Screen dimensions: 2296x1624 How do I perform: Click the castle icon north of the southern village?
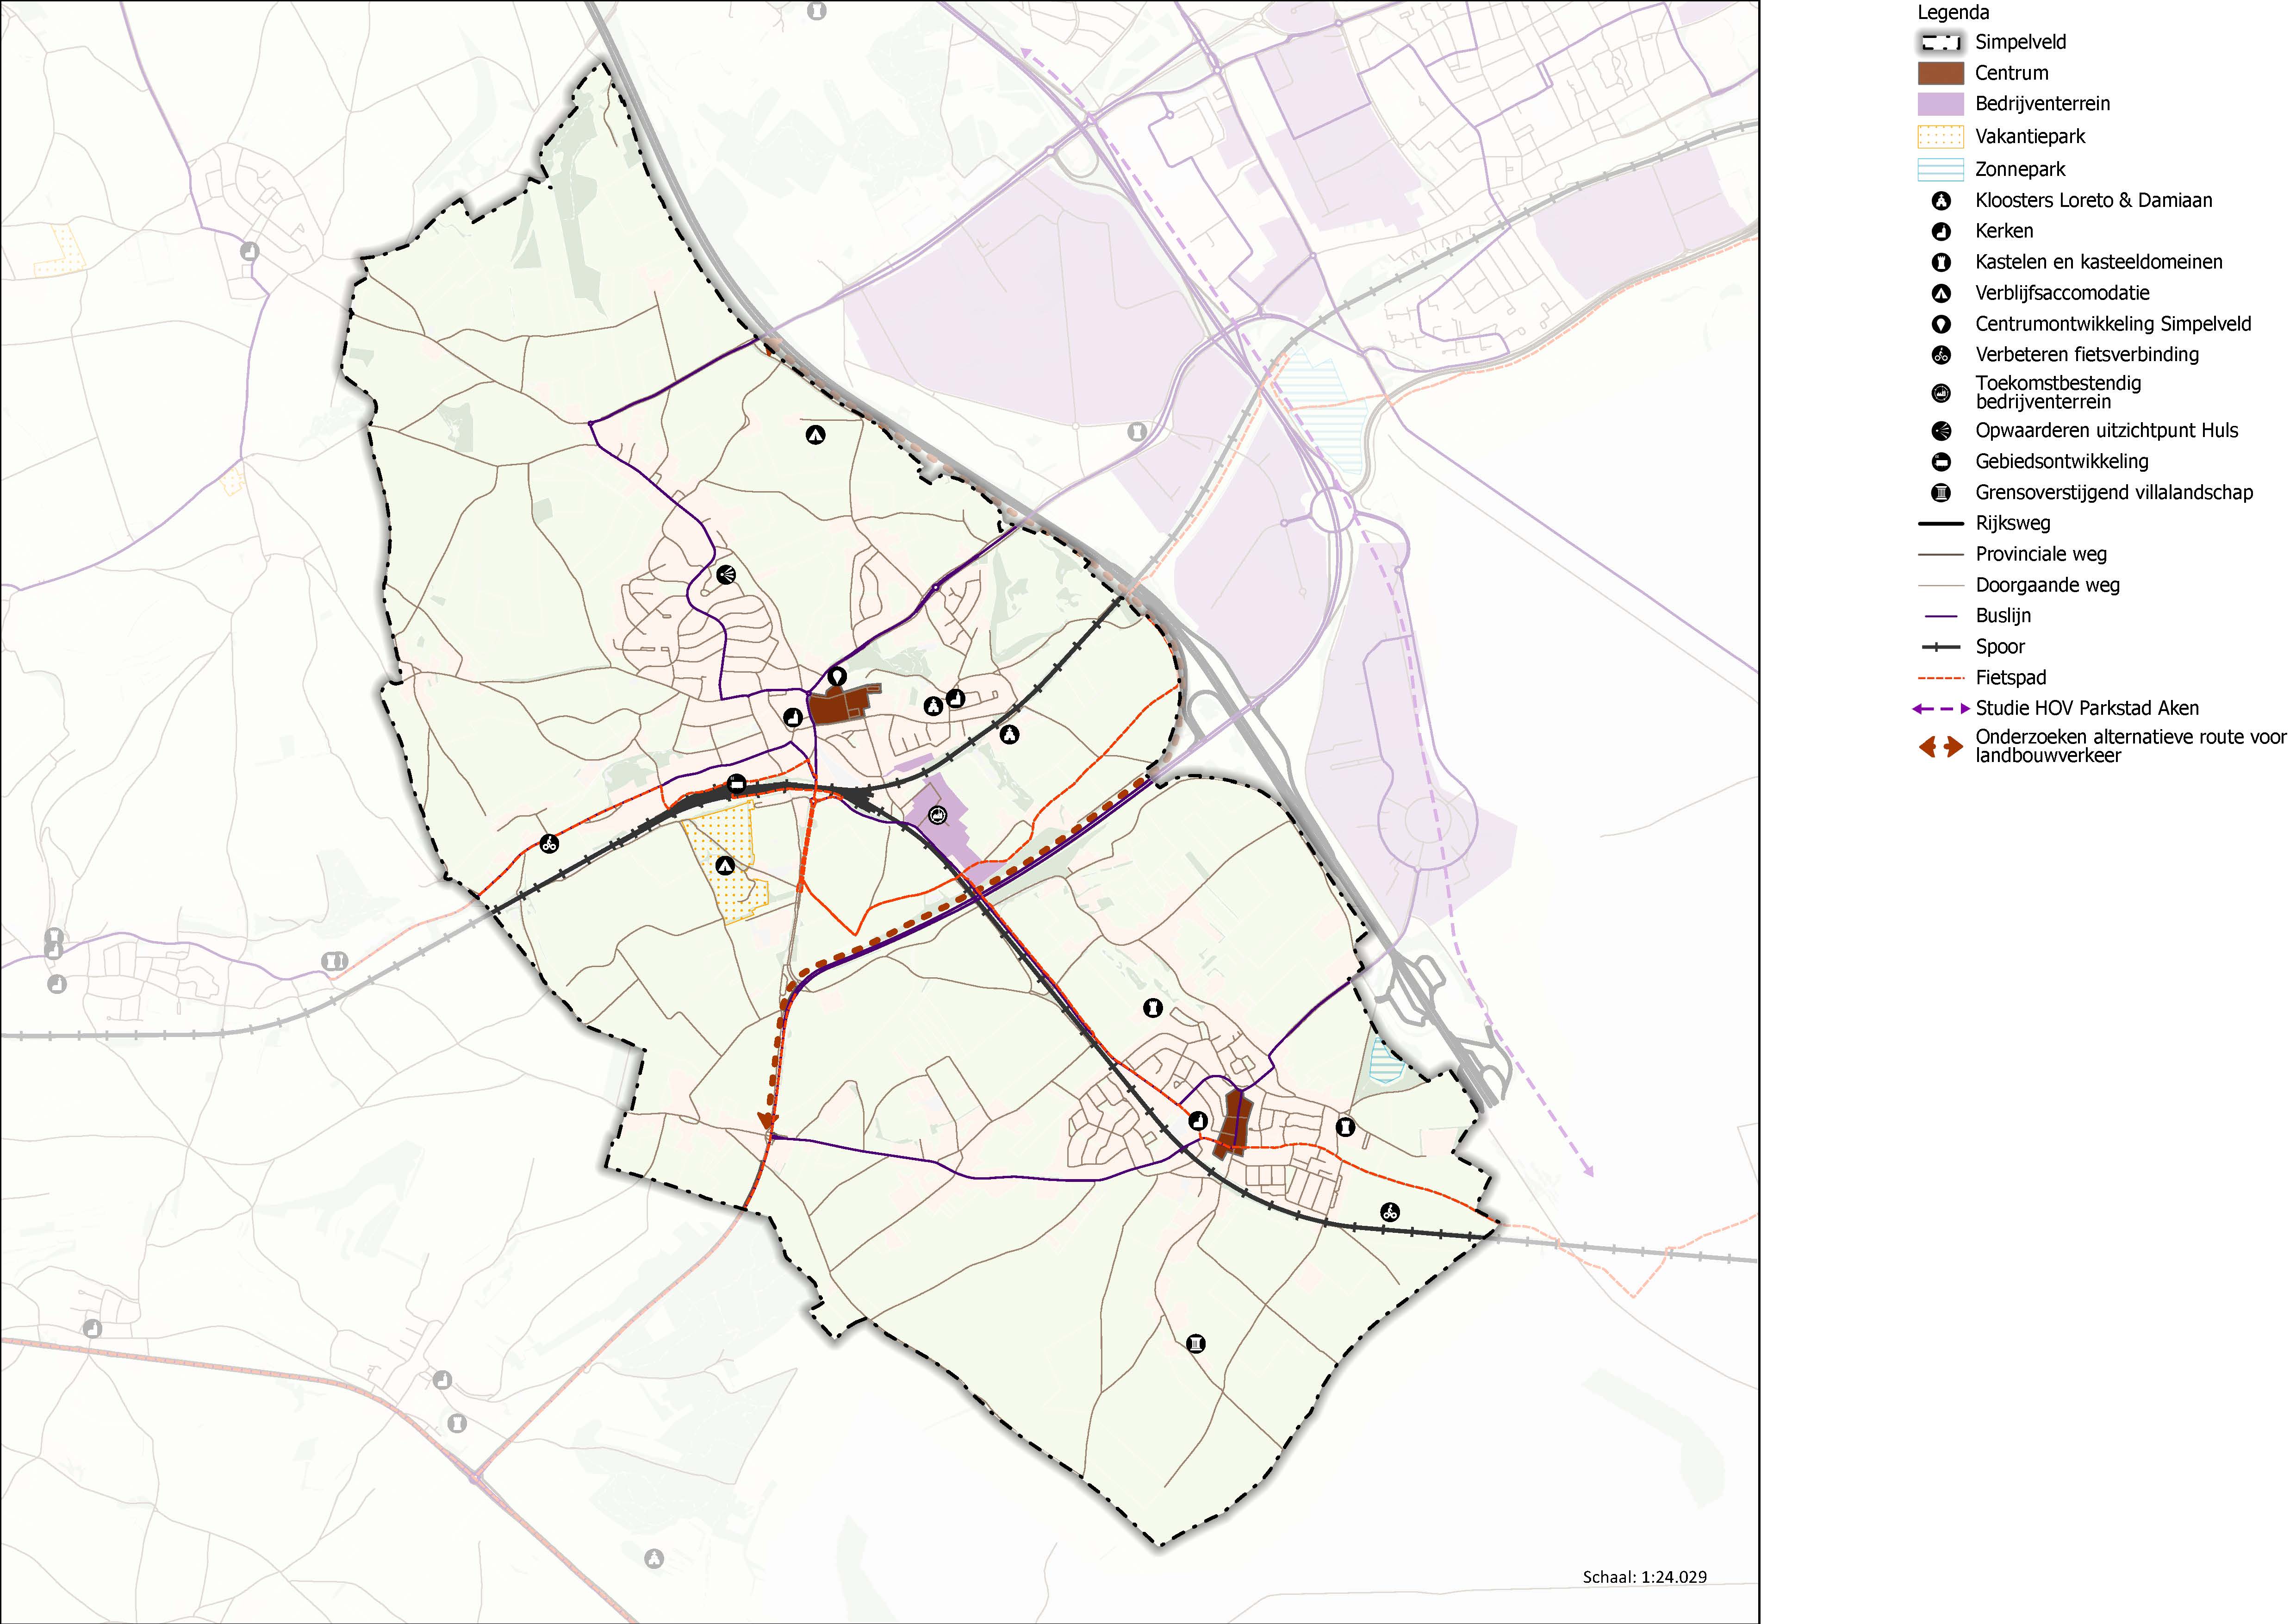tap(1152, 1008)
